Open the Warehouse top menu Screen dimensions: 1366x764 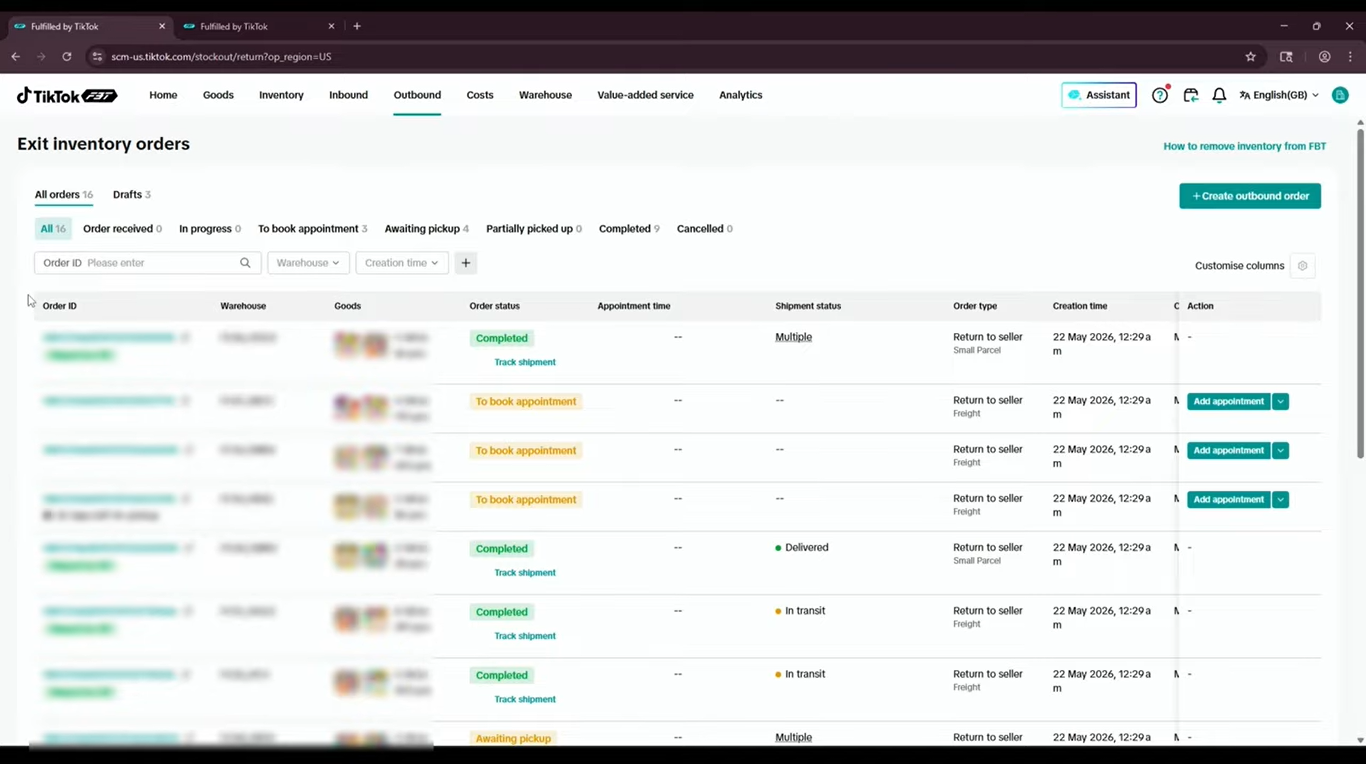tap(545, 95)
